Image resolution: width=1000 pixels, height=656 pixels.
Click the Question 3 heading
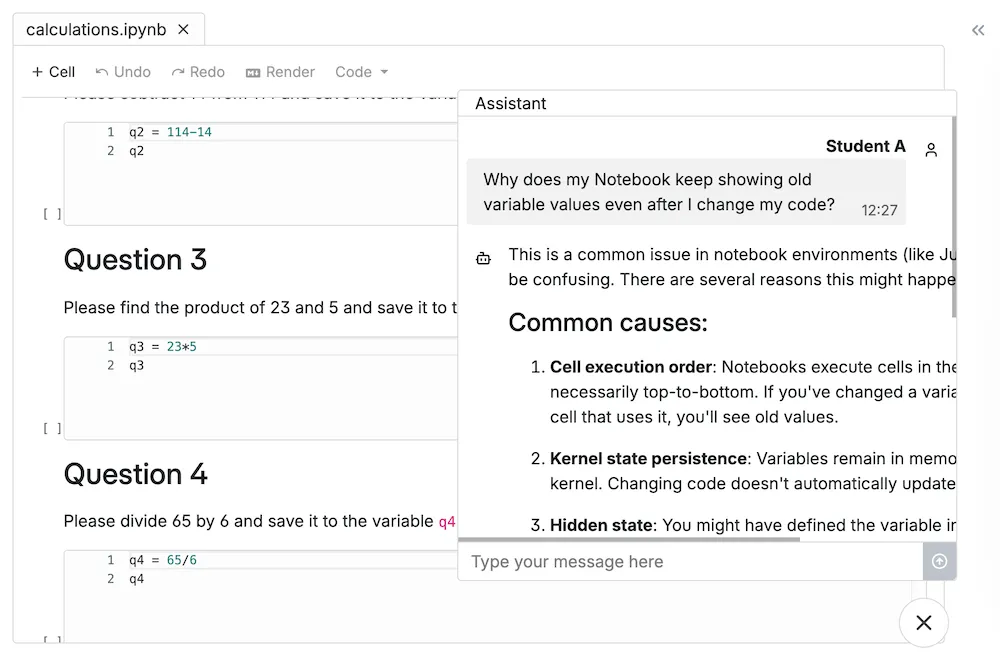click(135, 259)
